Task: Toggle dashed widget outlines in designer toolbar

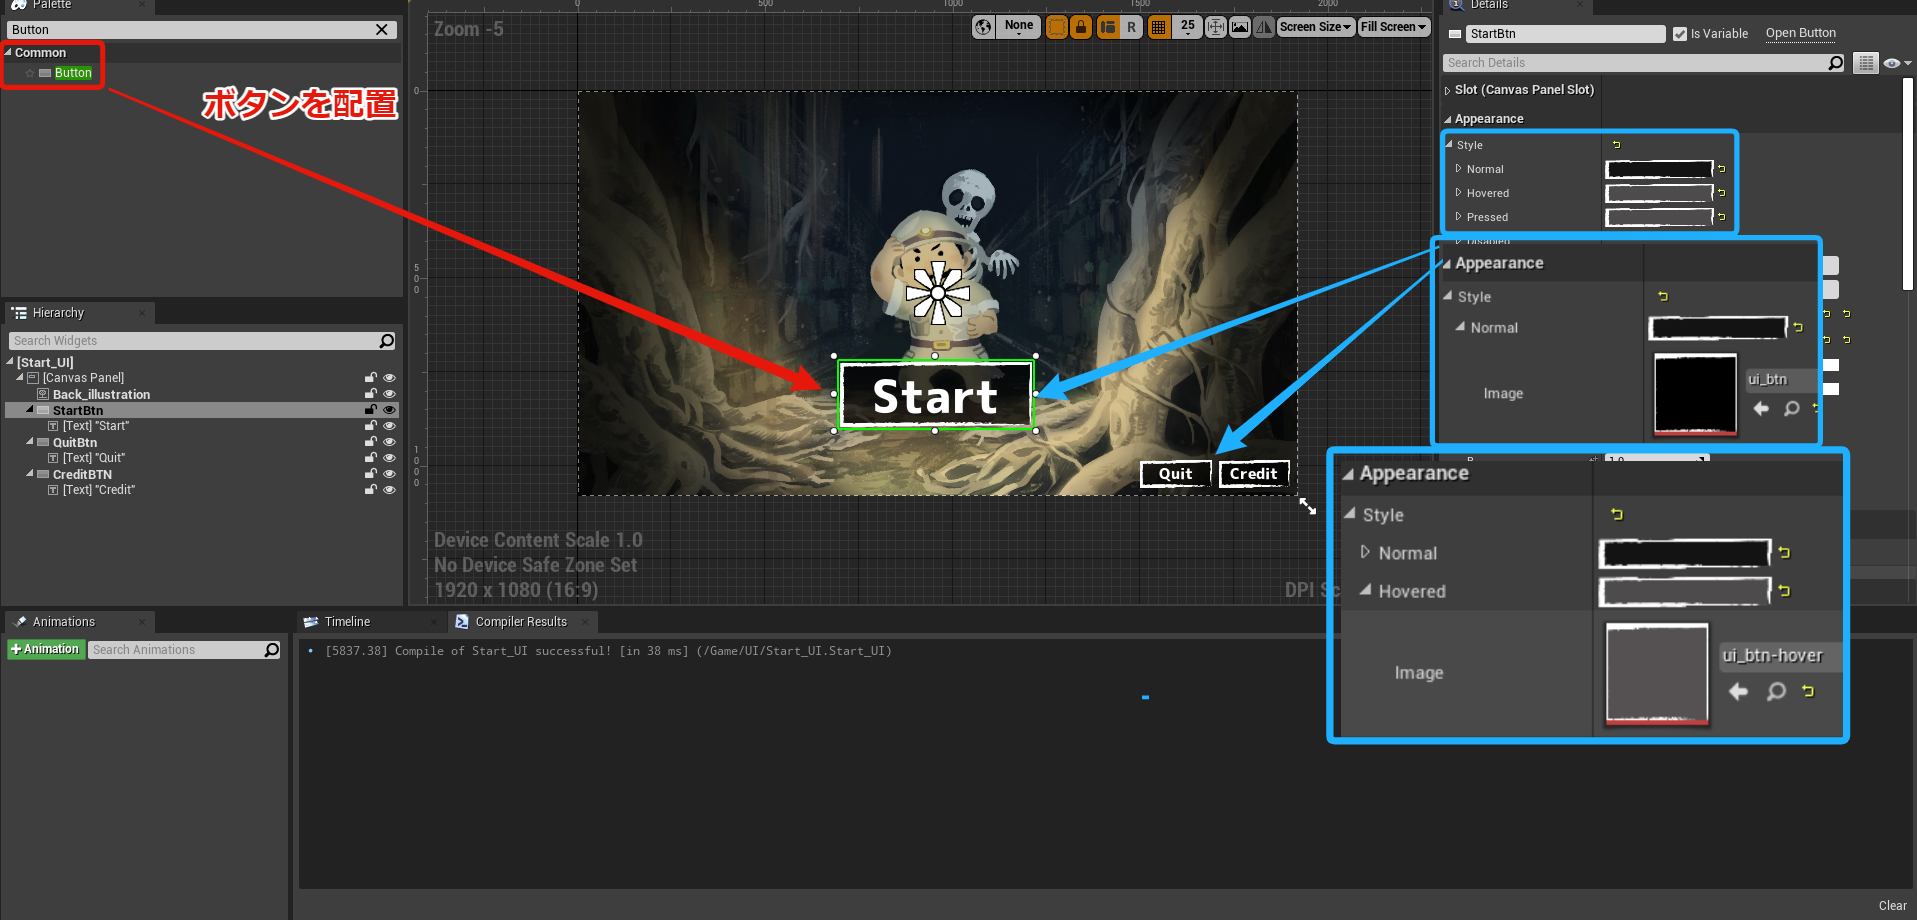Action: click(1057, 27)
